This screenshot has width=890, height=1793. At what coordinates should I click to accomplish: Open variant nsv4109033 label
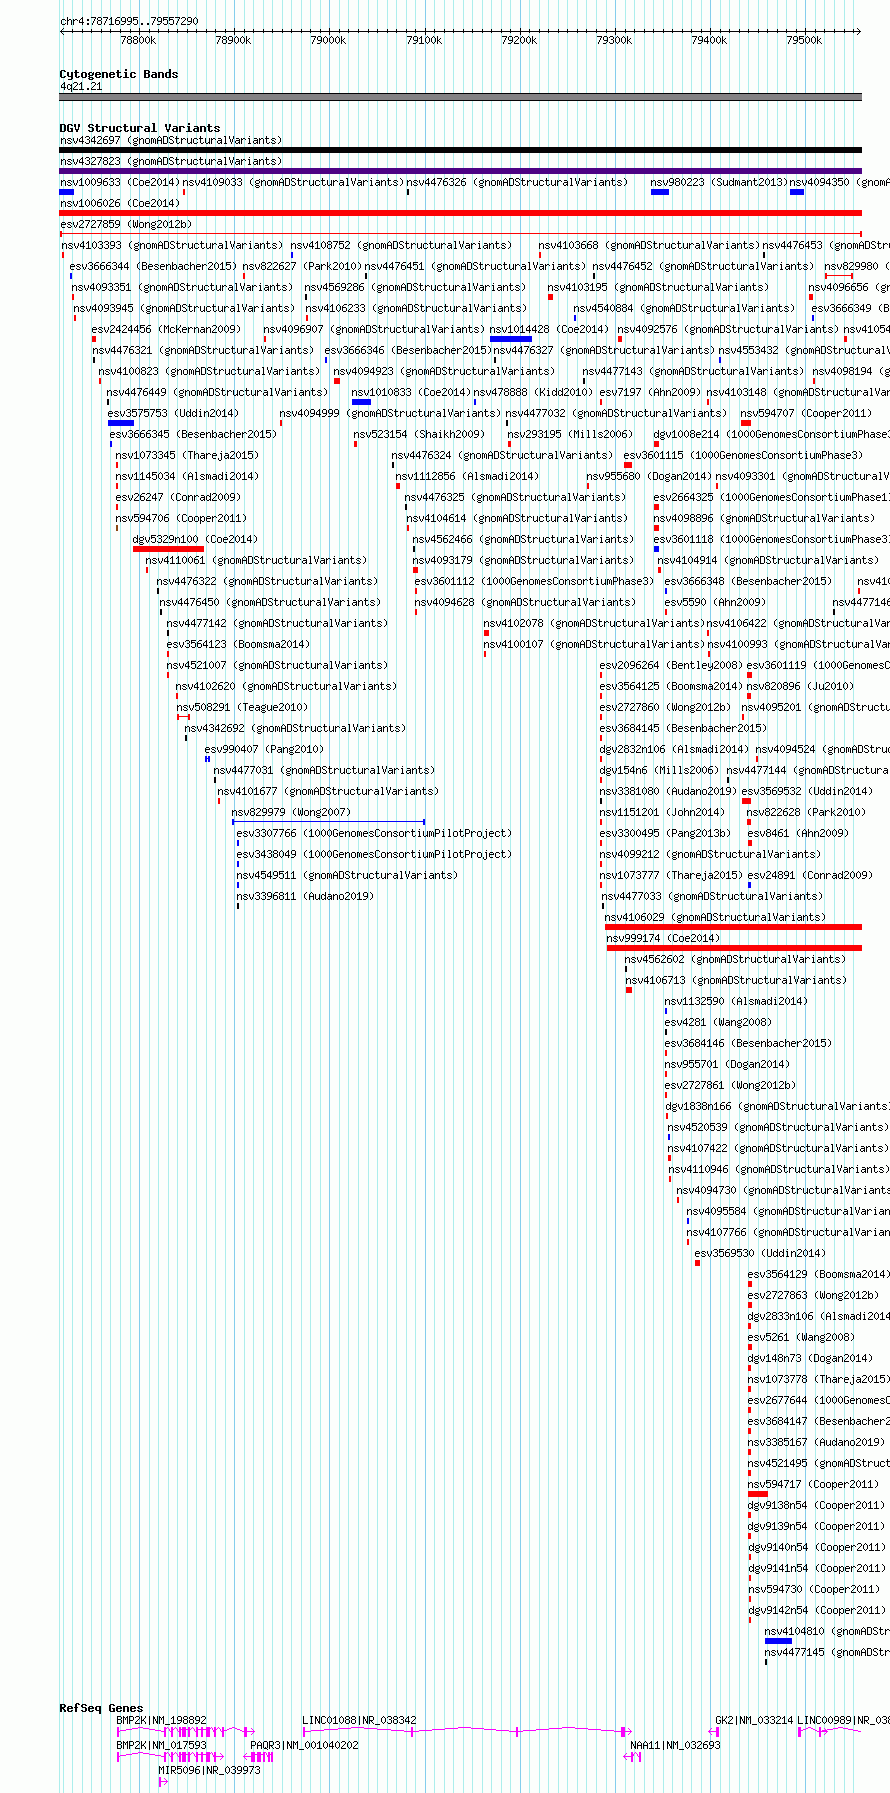point(293,182)
